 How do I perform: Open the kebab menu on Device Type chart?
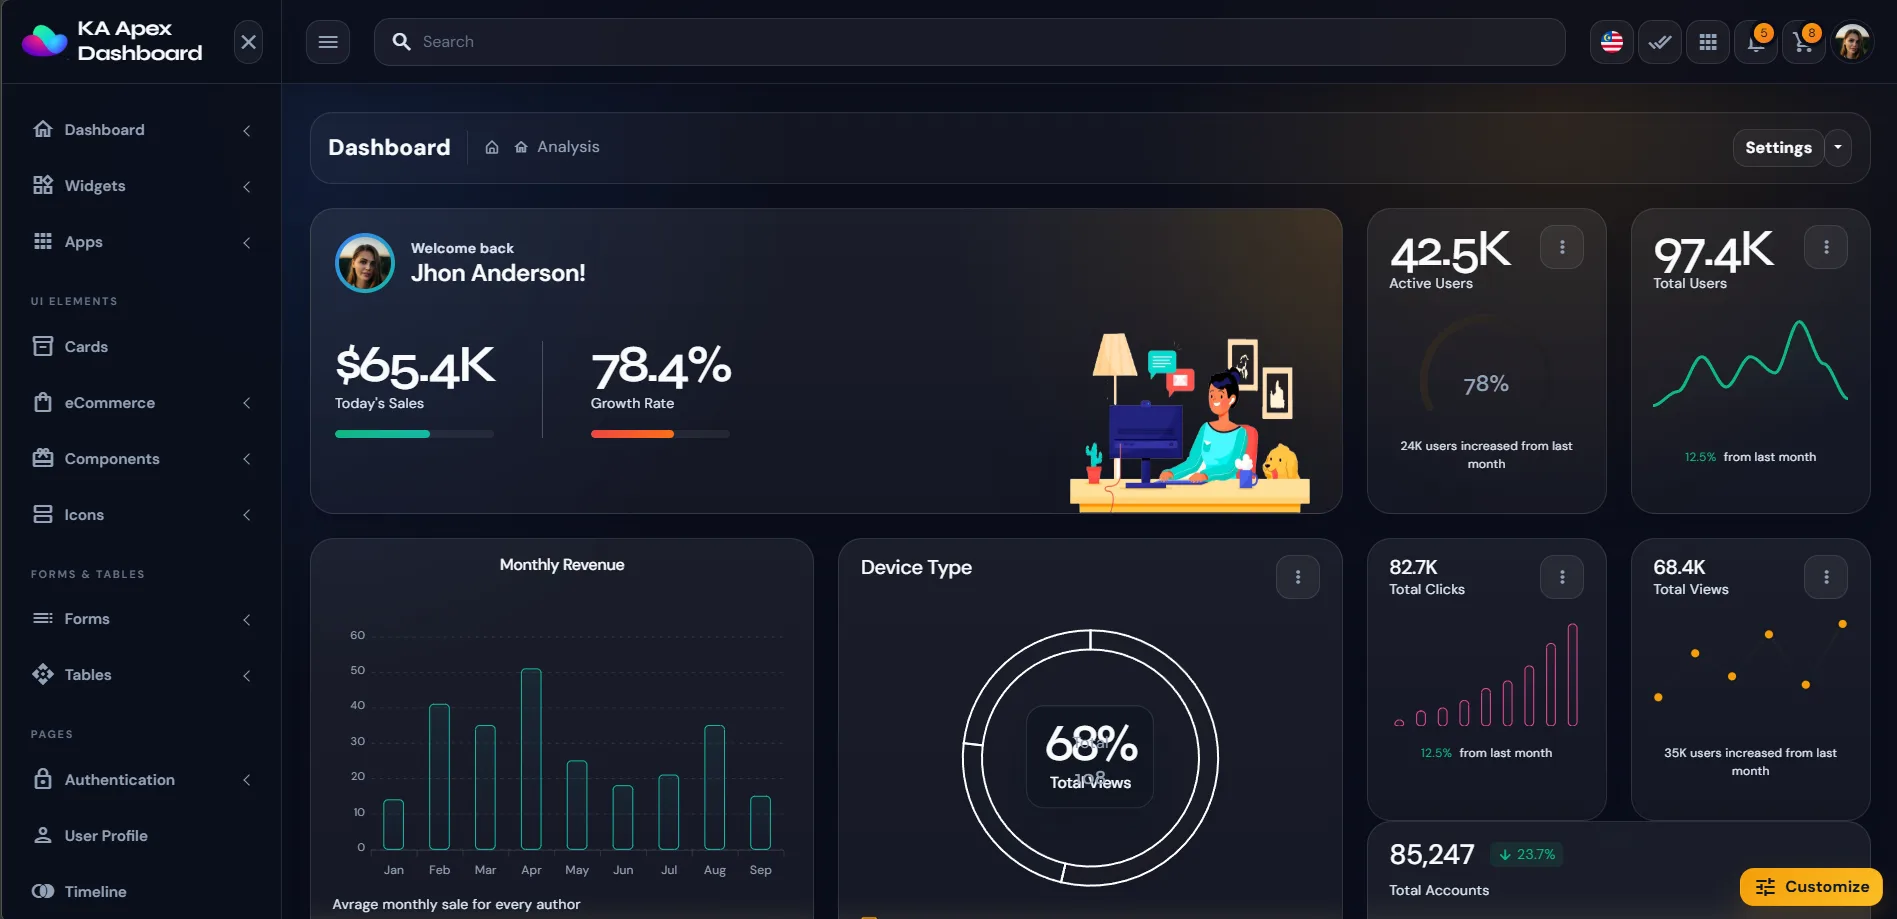(1297, 577)
